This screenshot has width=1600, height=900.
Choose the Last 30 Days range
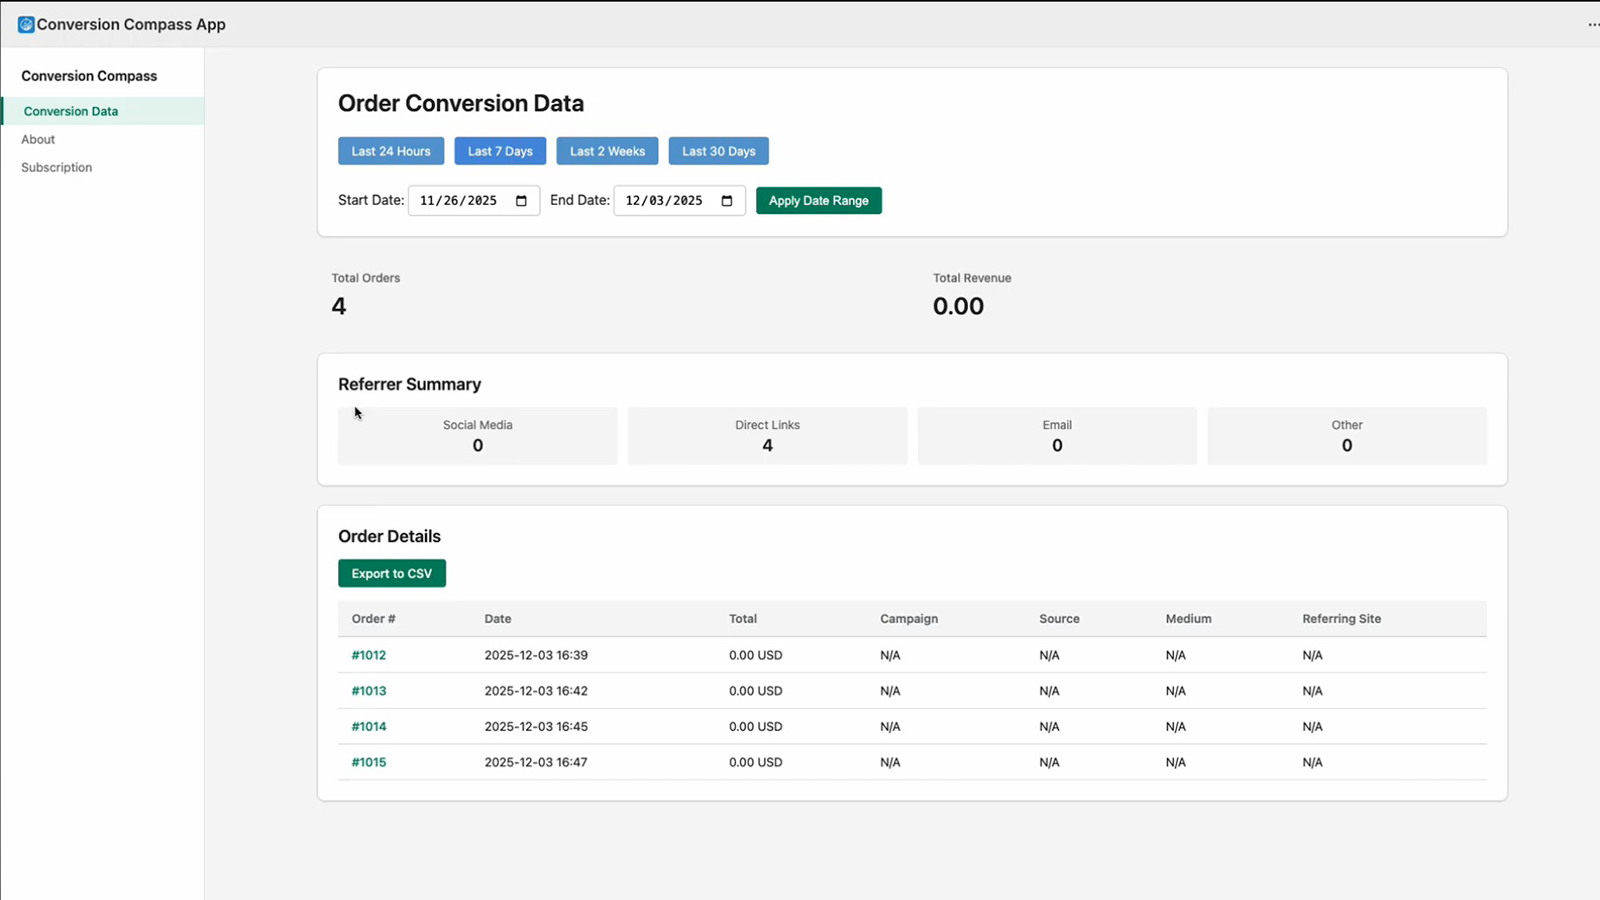[718, 151]
